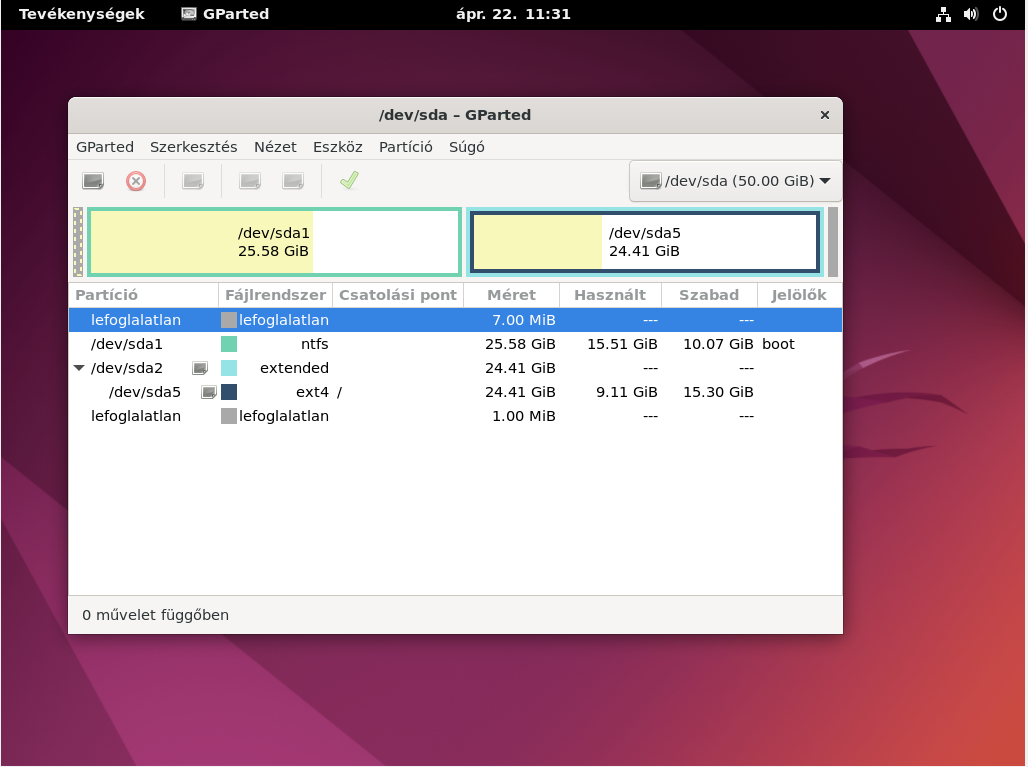
Task: Select the gray unallocated strip at disk graphic end
Action: click(x=833, y=242)
